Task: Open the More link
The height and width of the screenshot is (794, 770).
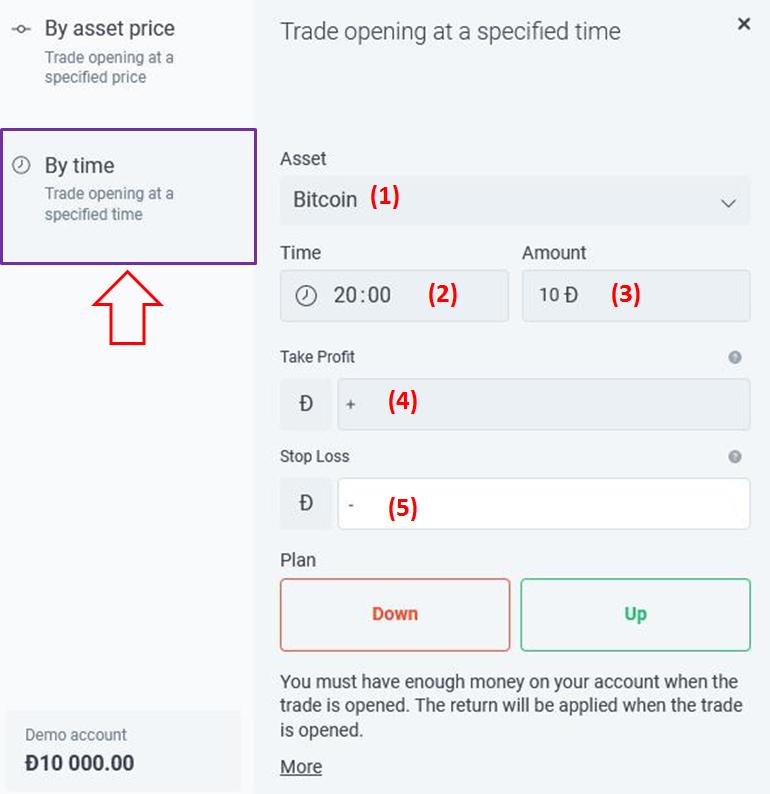Action: [x=301, y=767]
